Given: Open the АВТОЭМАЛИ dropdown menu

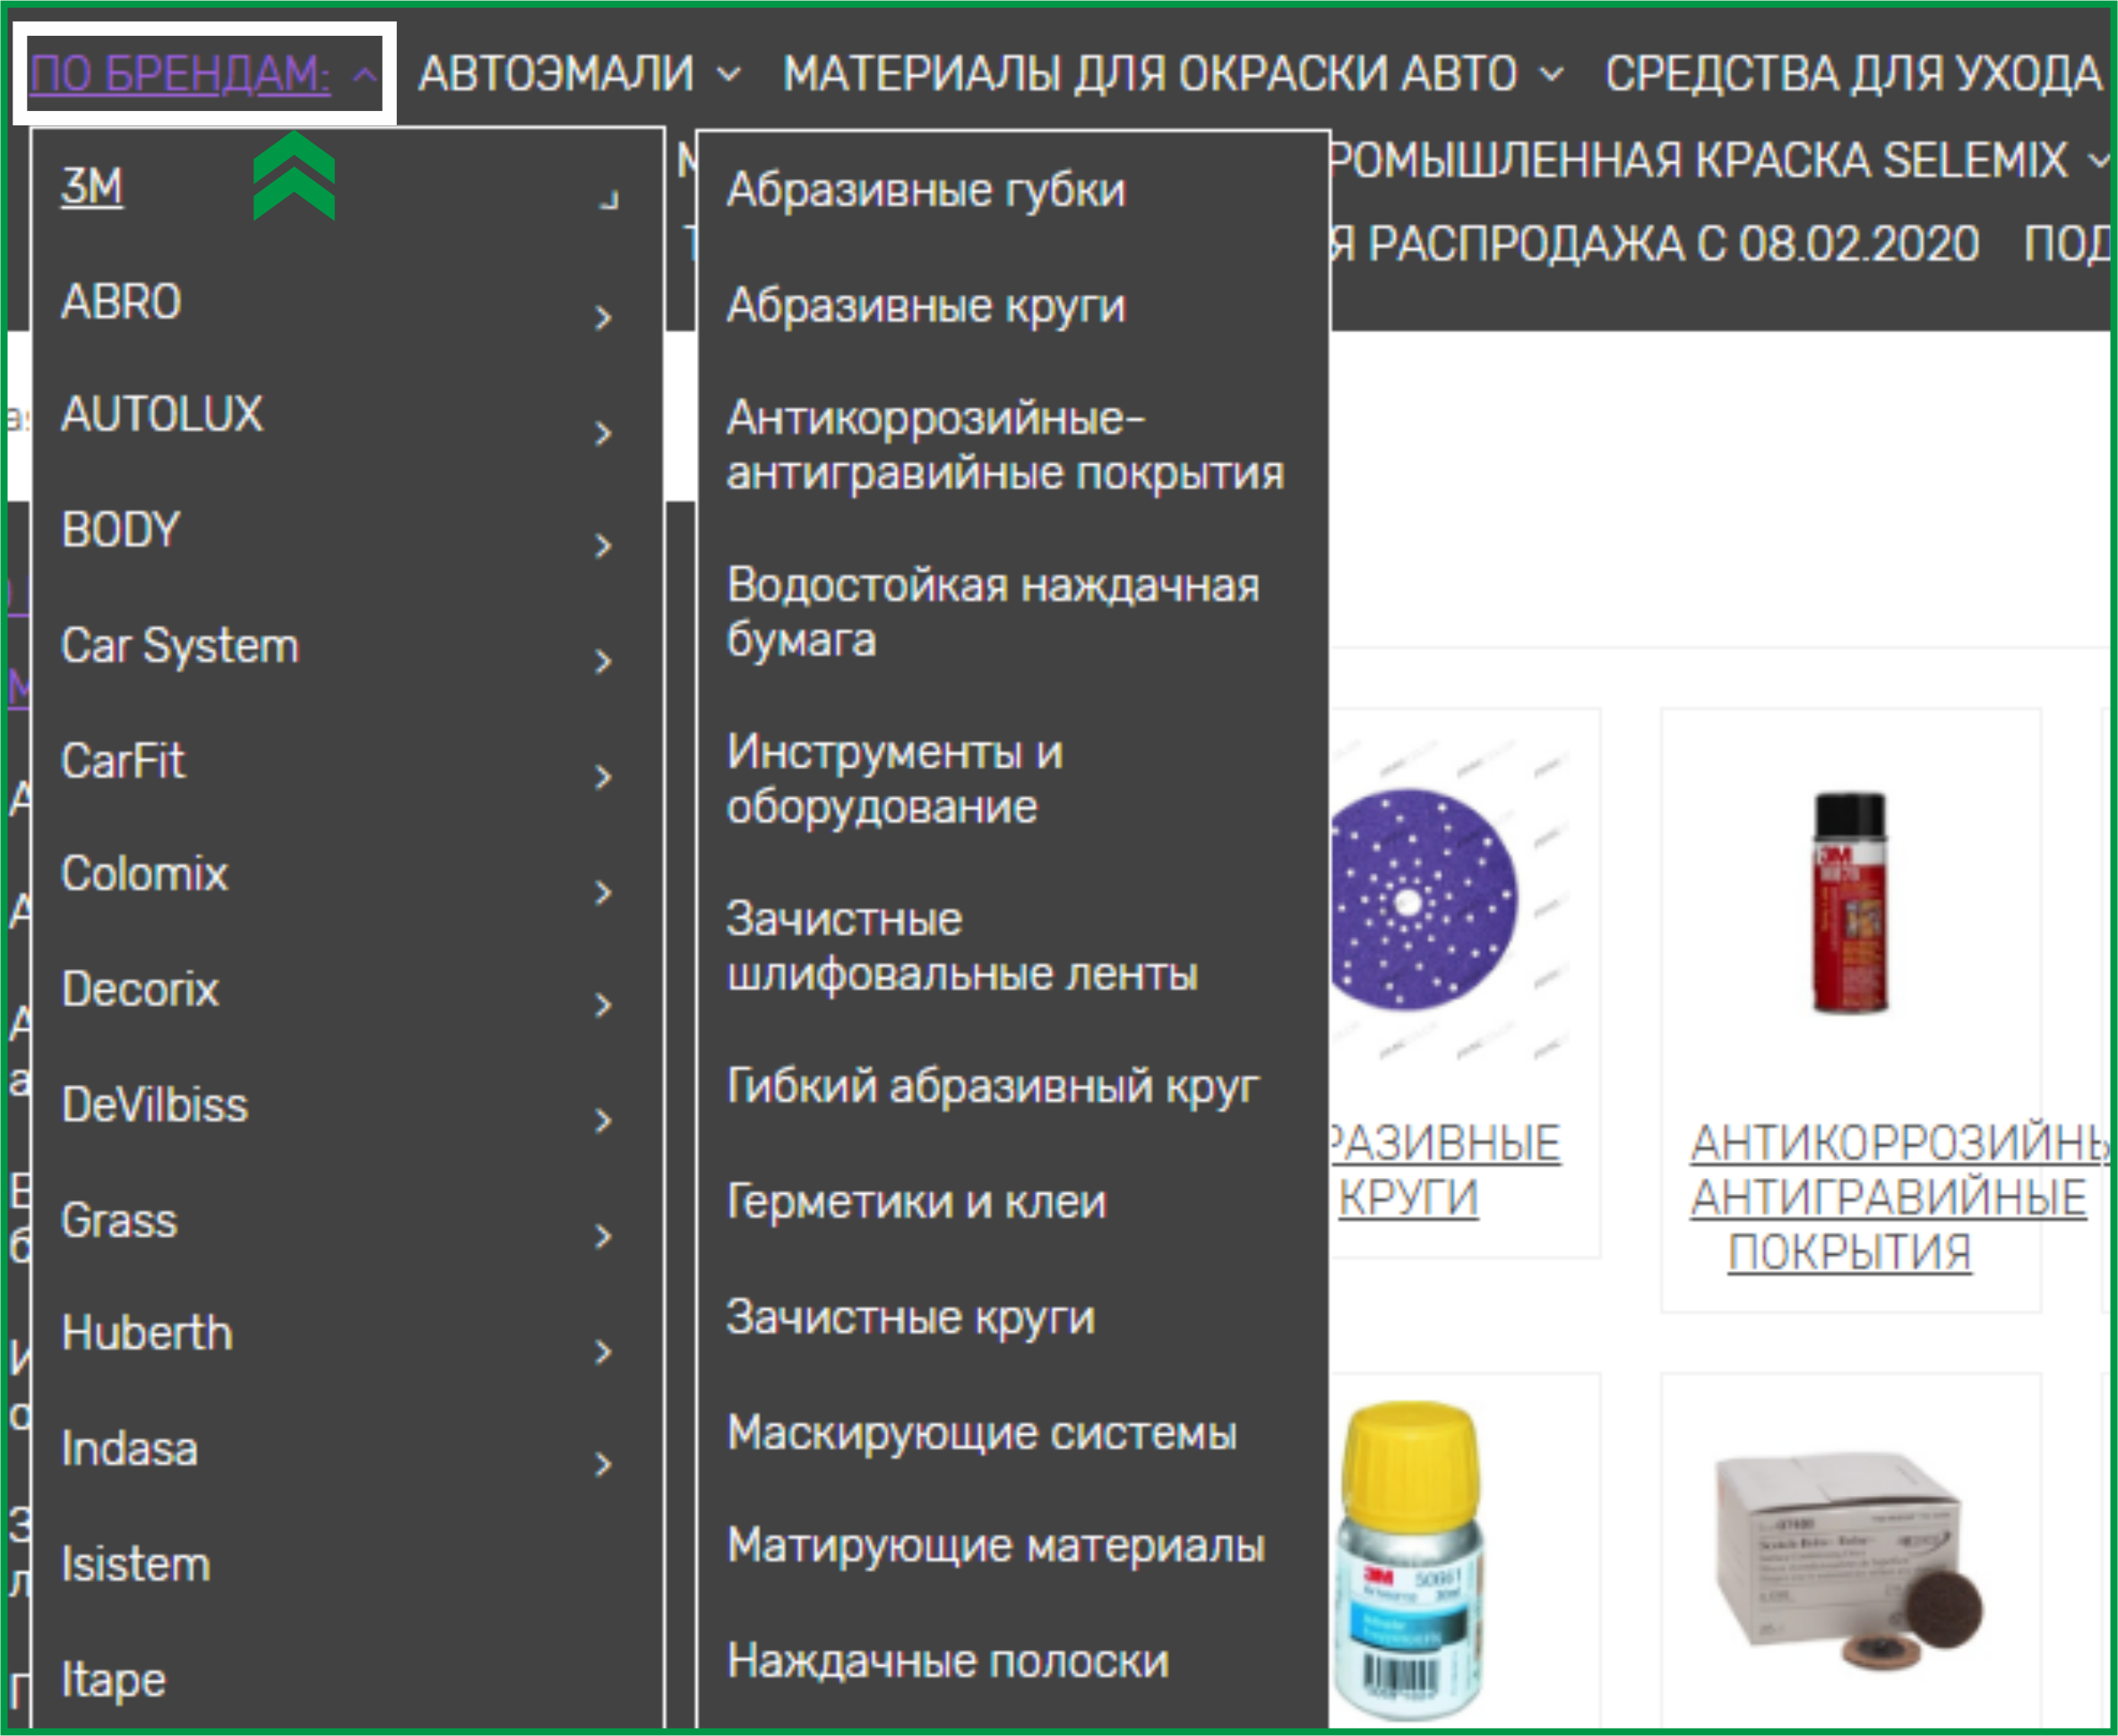Looking at the screenshot, I should point(580,74).
